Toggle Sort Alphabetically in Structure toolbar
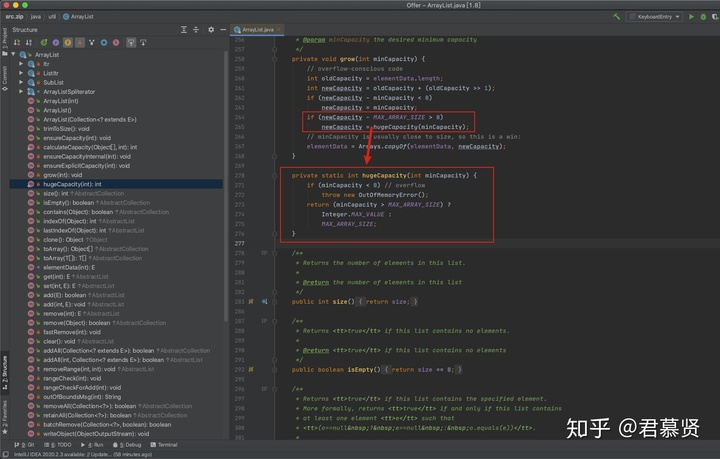This screenshot has width=720, height=459. 29,43
